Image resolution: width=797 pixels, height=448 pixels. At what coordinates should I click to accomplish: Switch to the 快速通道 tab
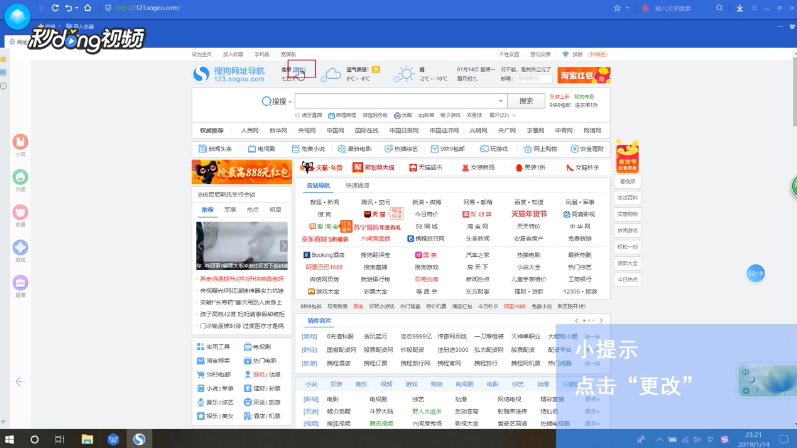[x=357, y=186]
